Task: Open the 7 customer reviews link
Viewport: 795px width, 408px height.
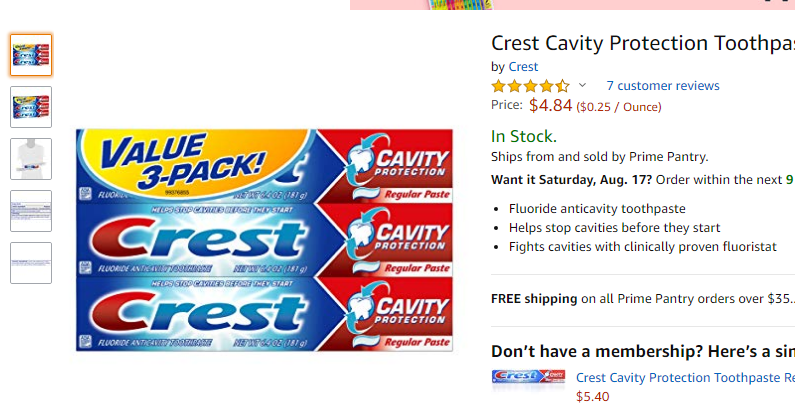Action: (x=663, y=86)
